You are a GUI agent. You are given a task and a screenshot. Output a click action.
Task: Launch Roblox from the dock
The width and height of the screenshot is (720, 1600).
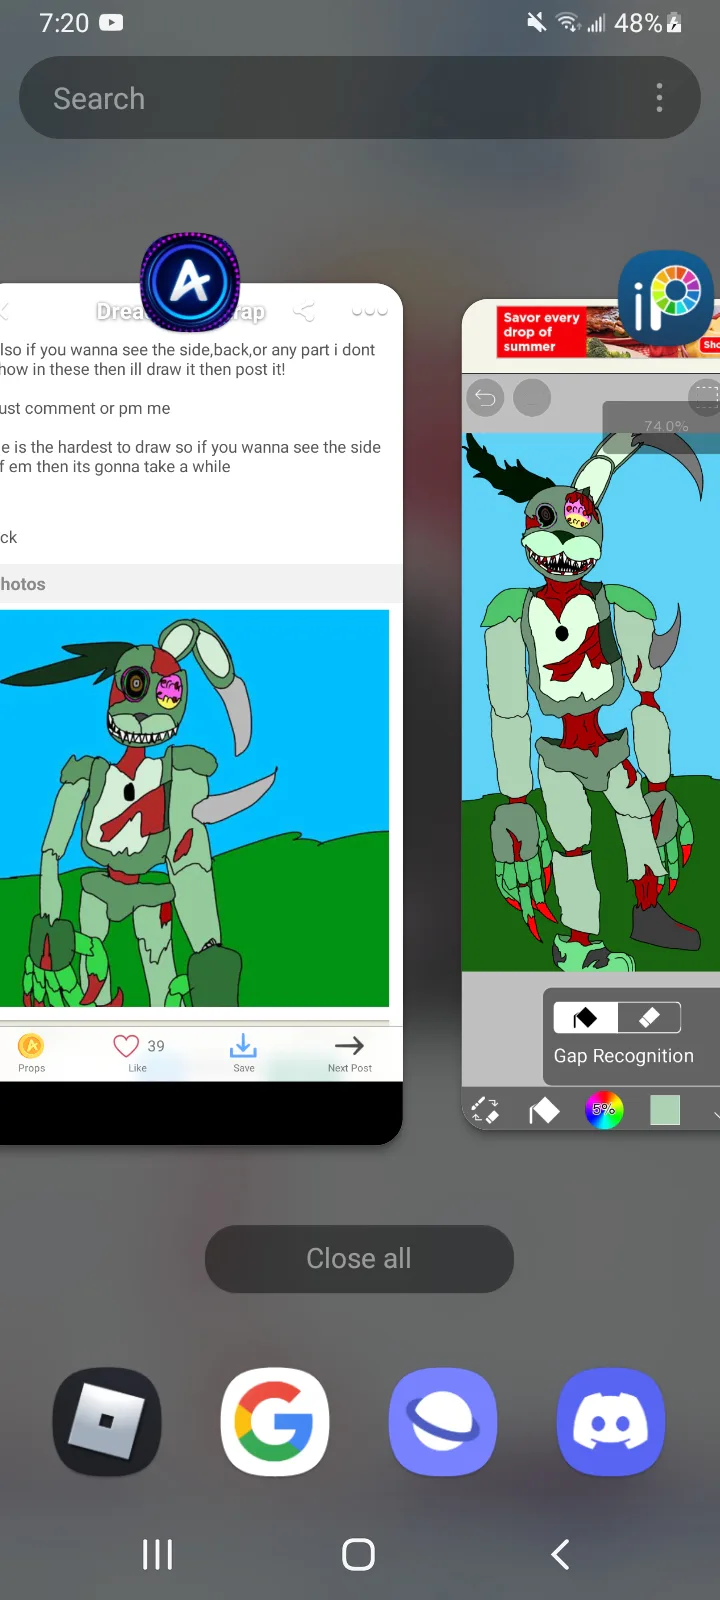[x=107, y=1421]
